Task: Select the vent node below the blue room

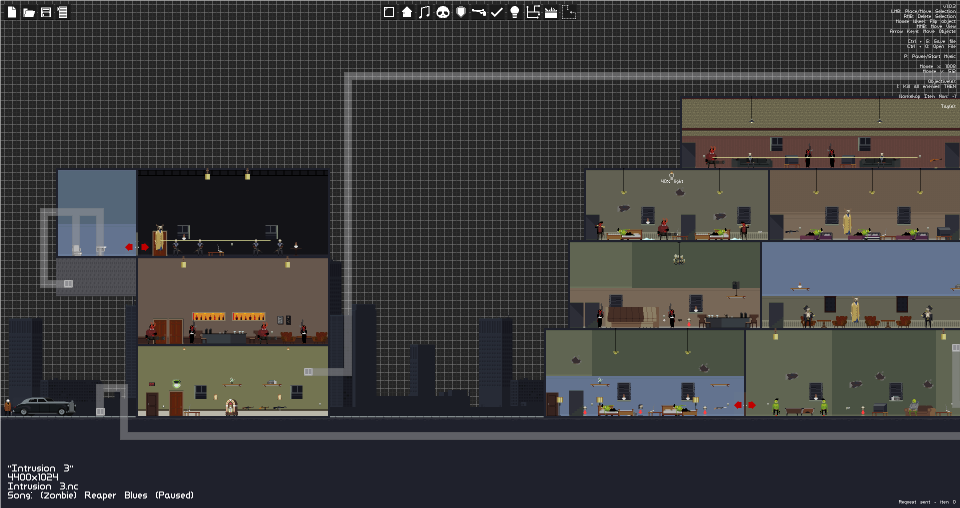Action: tap(69, 283)
